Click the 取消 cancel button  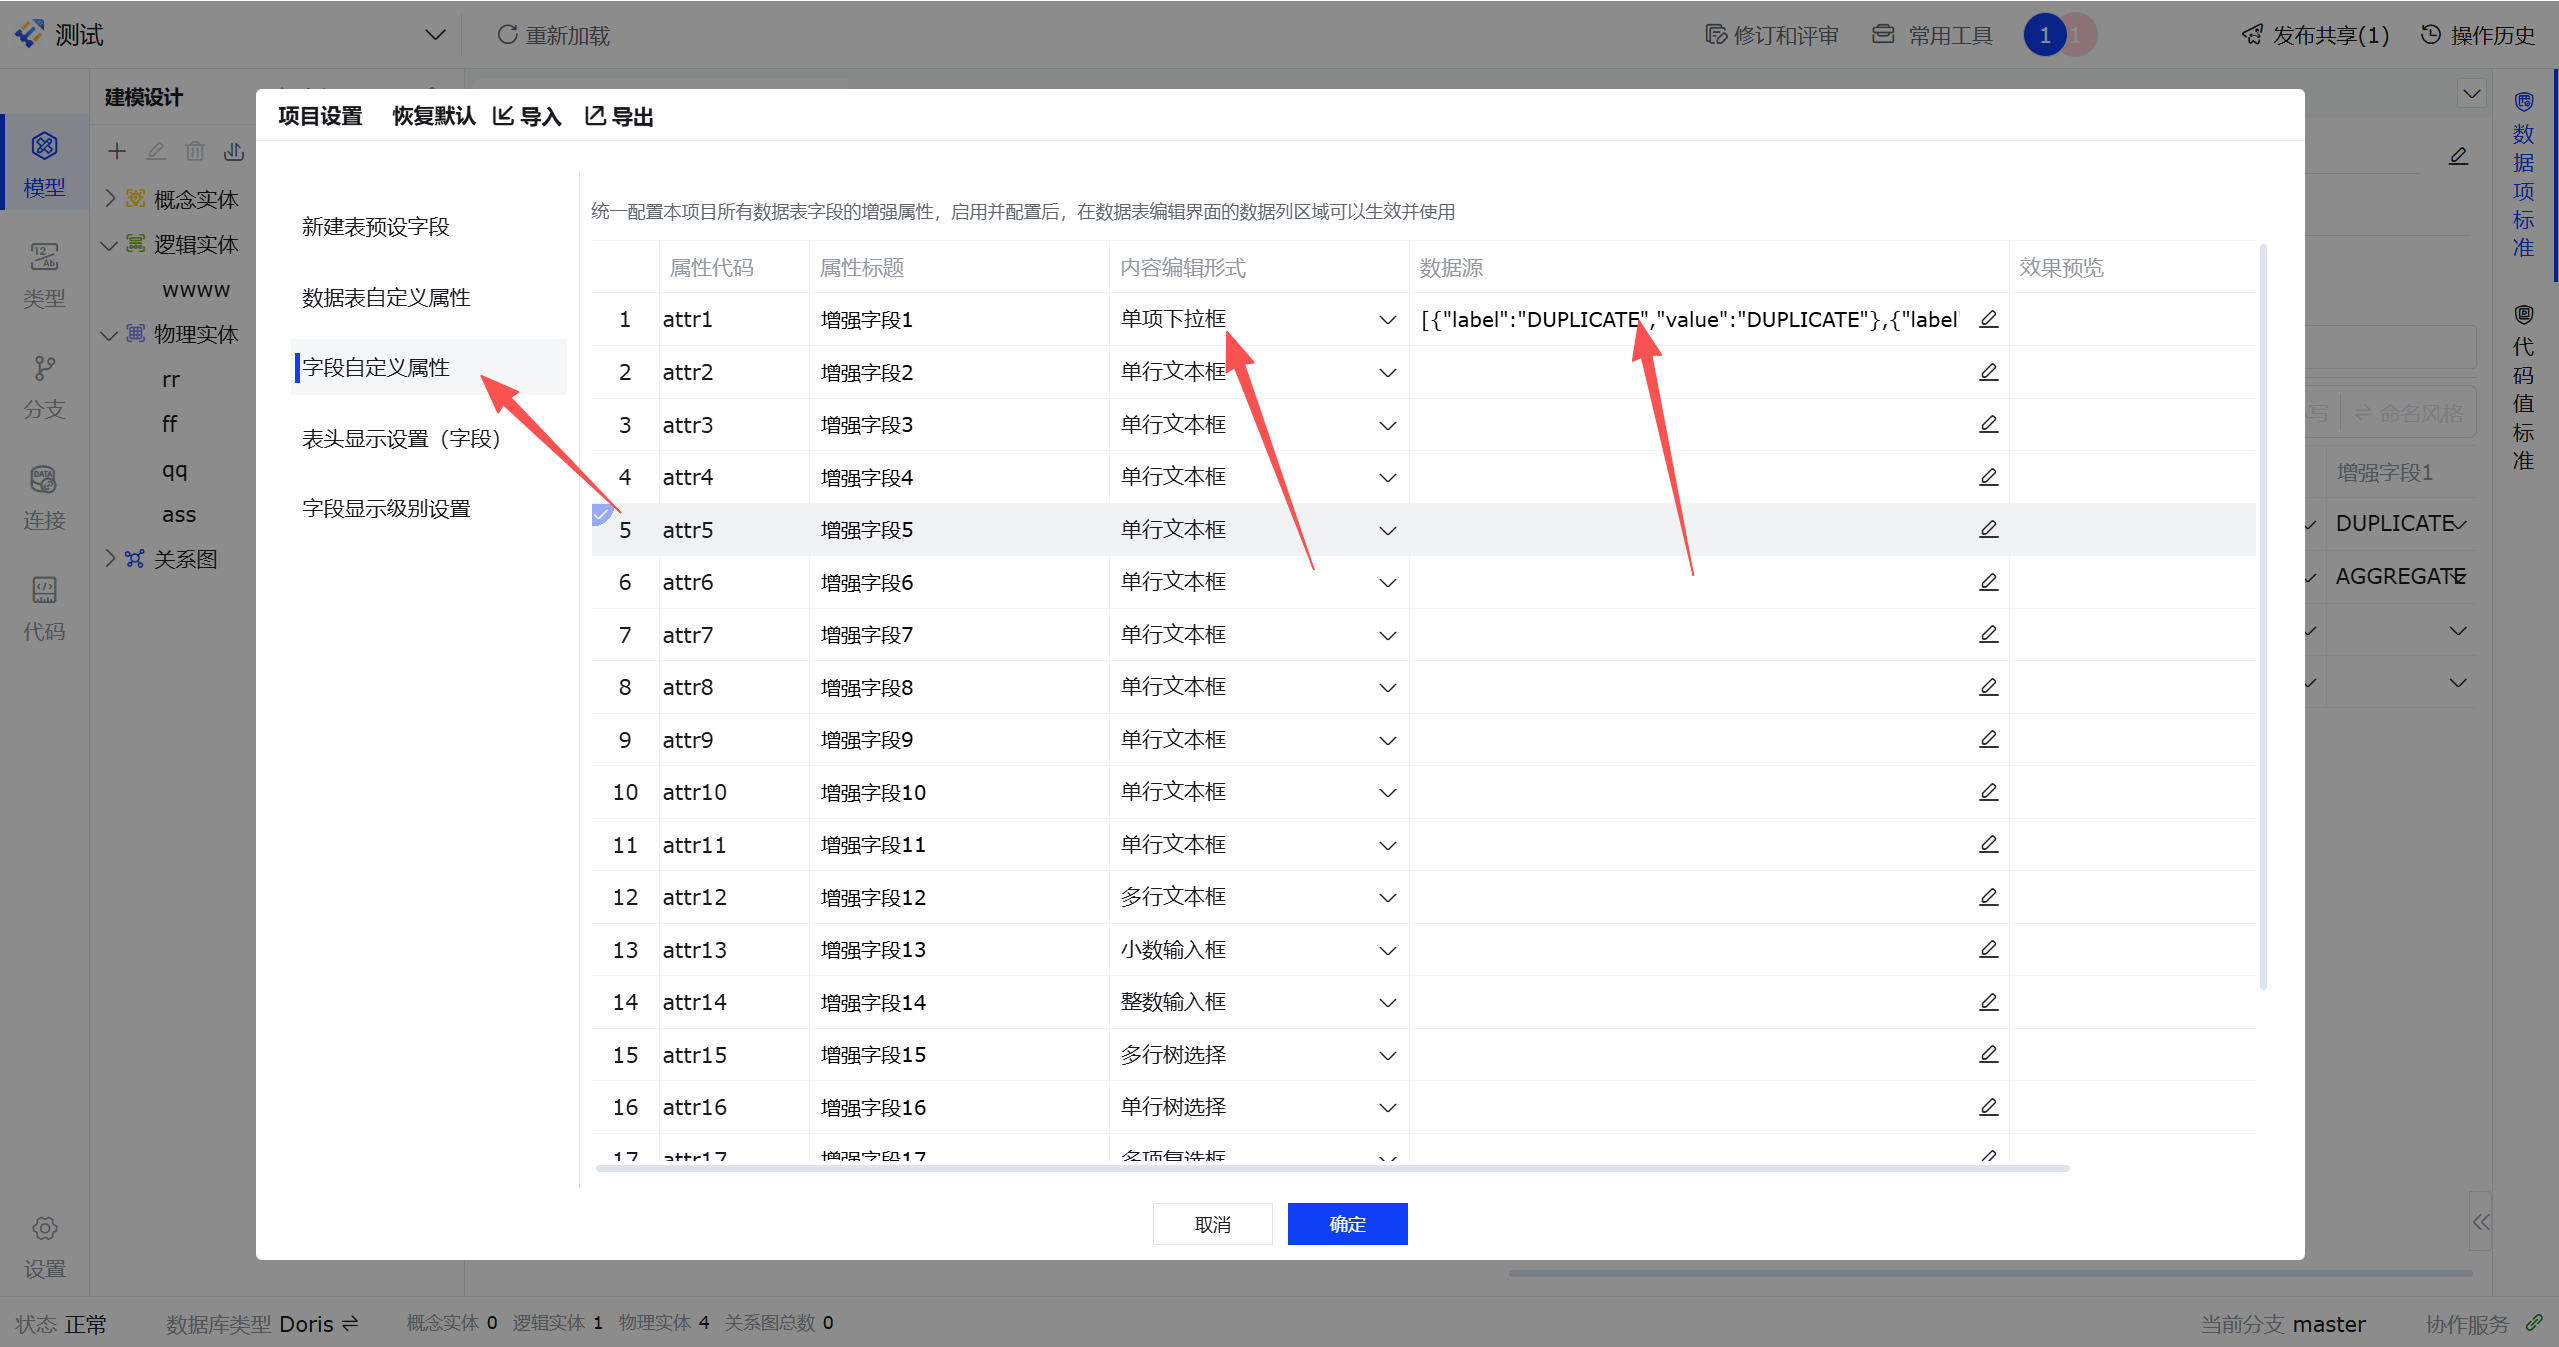point(1212,1224)
